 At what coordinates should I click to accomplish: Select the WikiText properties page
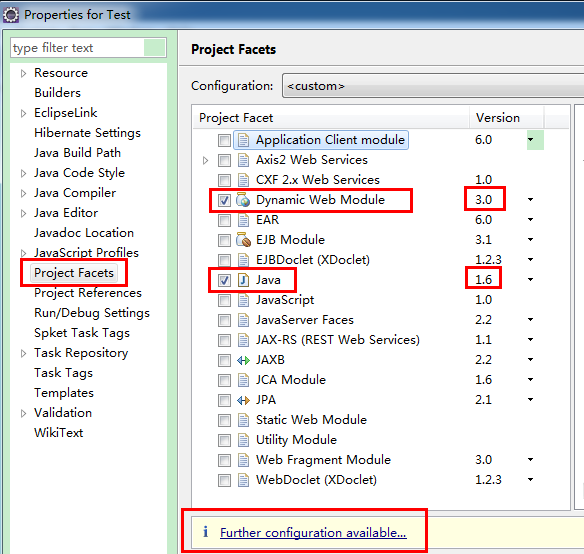tap(58, 433)
